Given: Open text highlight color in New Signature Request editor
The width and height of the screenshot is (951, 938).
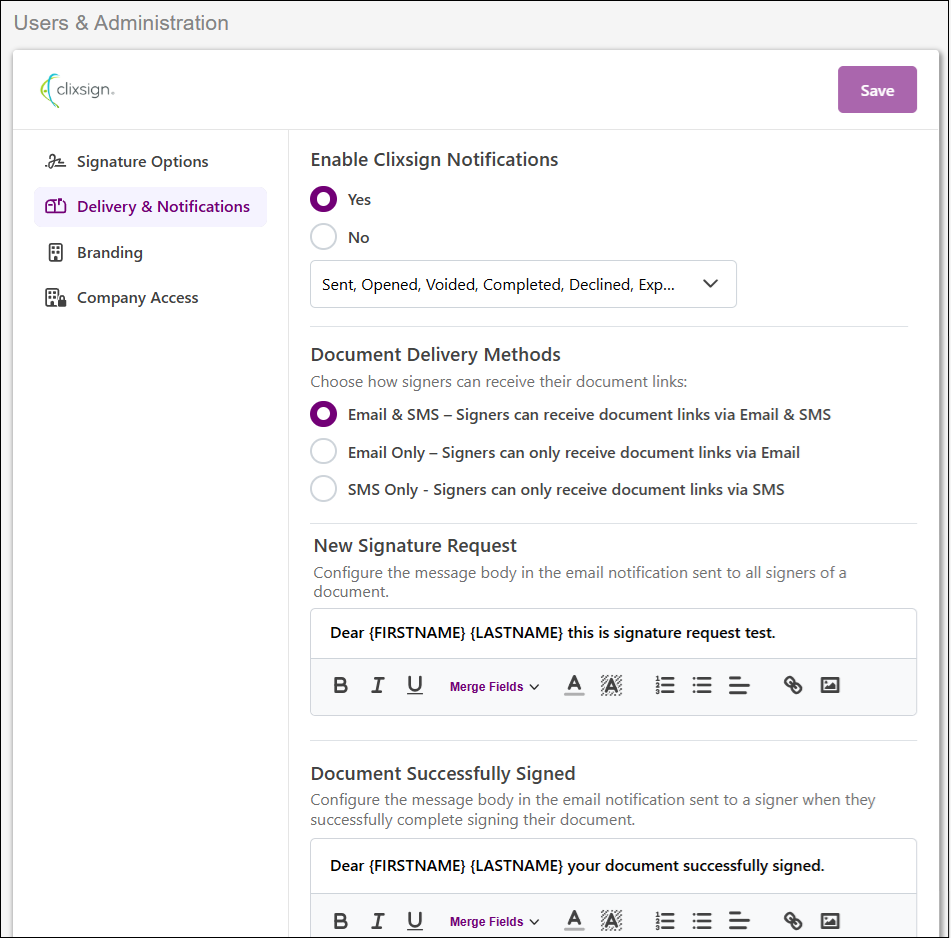Looking at the screenshot, I should (x=611, y=685).
